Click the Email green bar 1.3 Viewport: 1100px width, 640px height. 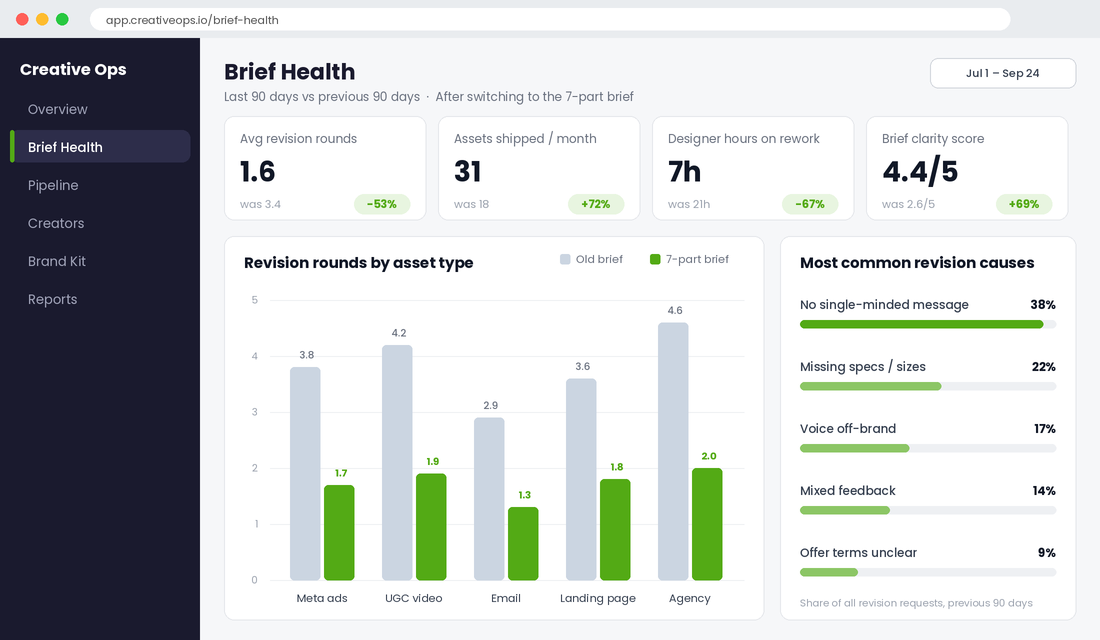[523, 544]
